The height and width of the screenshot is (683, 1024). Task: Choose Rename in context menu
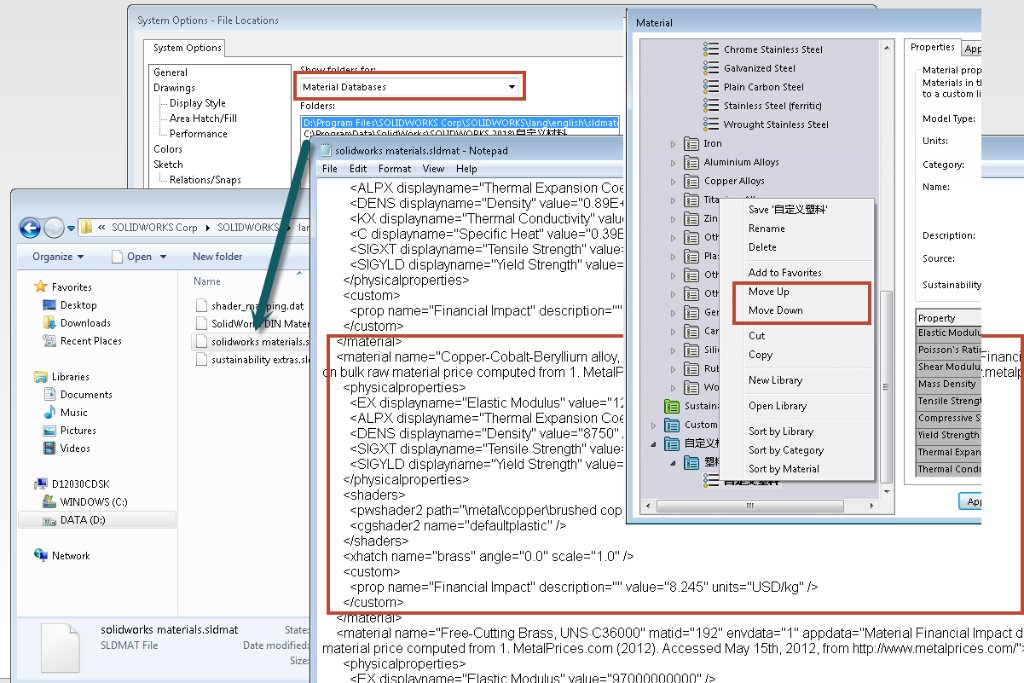pos(767,229)
